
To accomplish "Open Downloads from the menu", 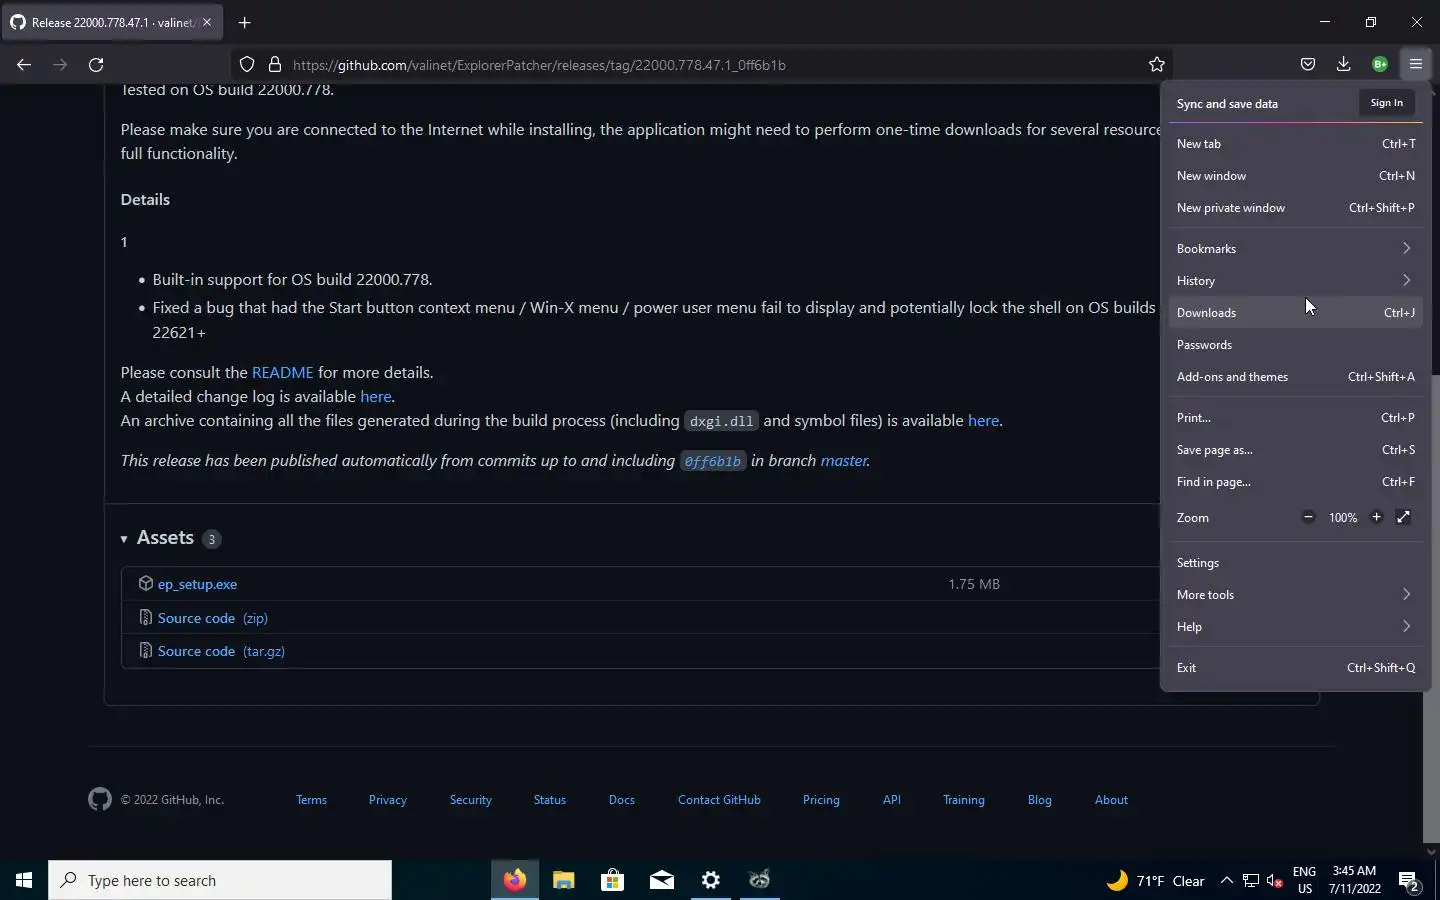I will coord(1295,312).
